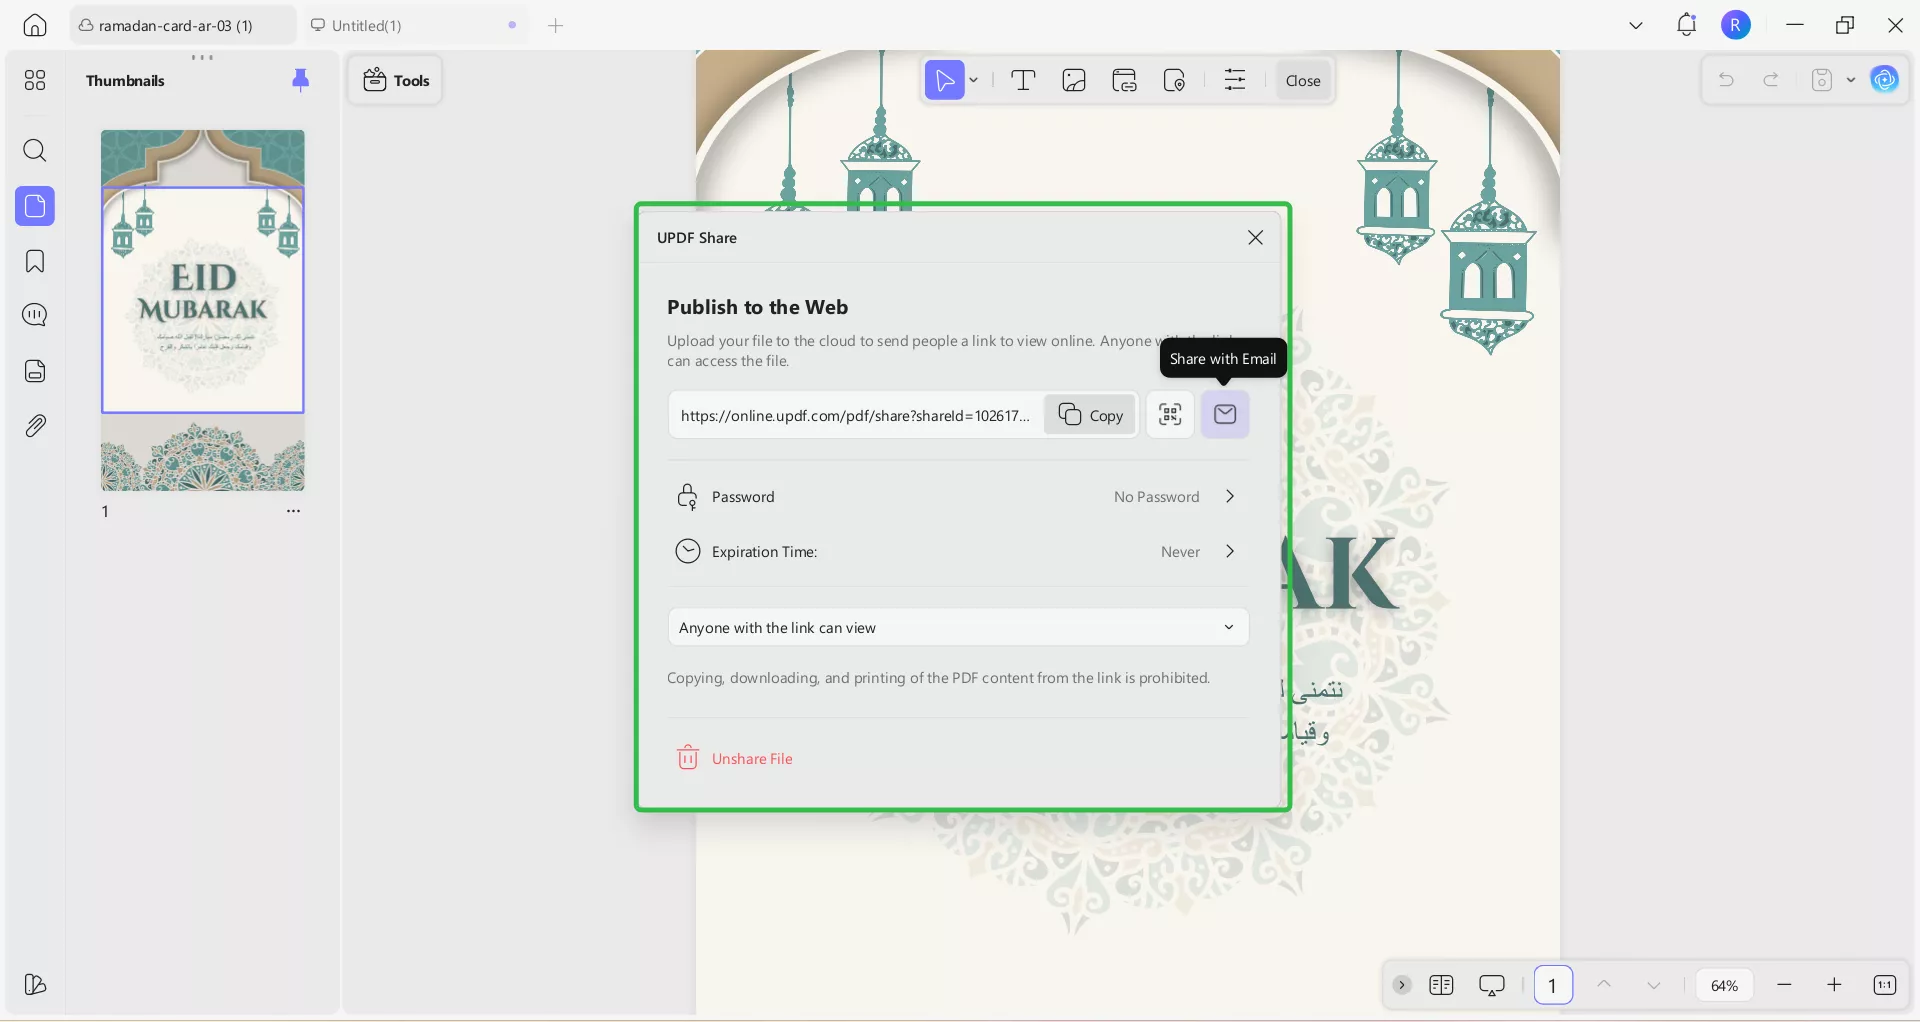Open the attachments paperclip panel

coord(35,426)
